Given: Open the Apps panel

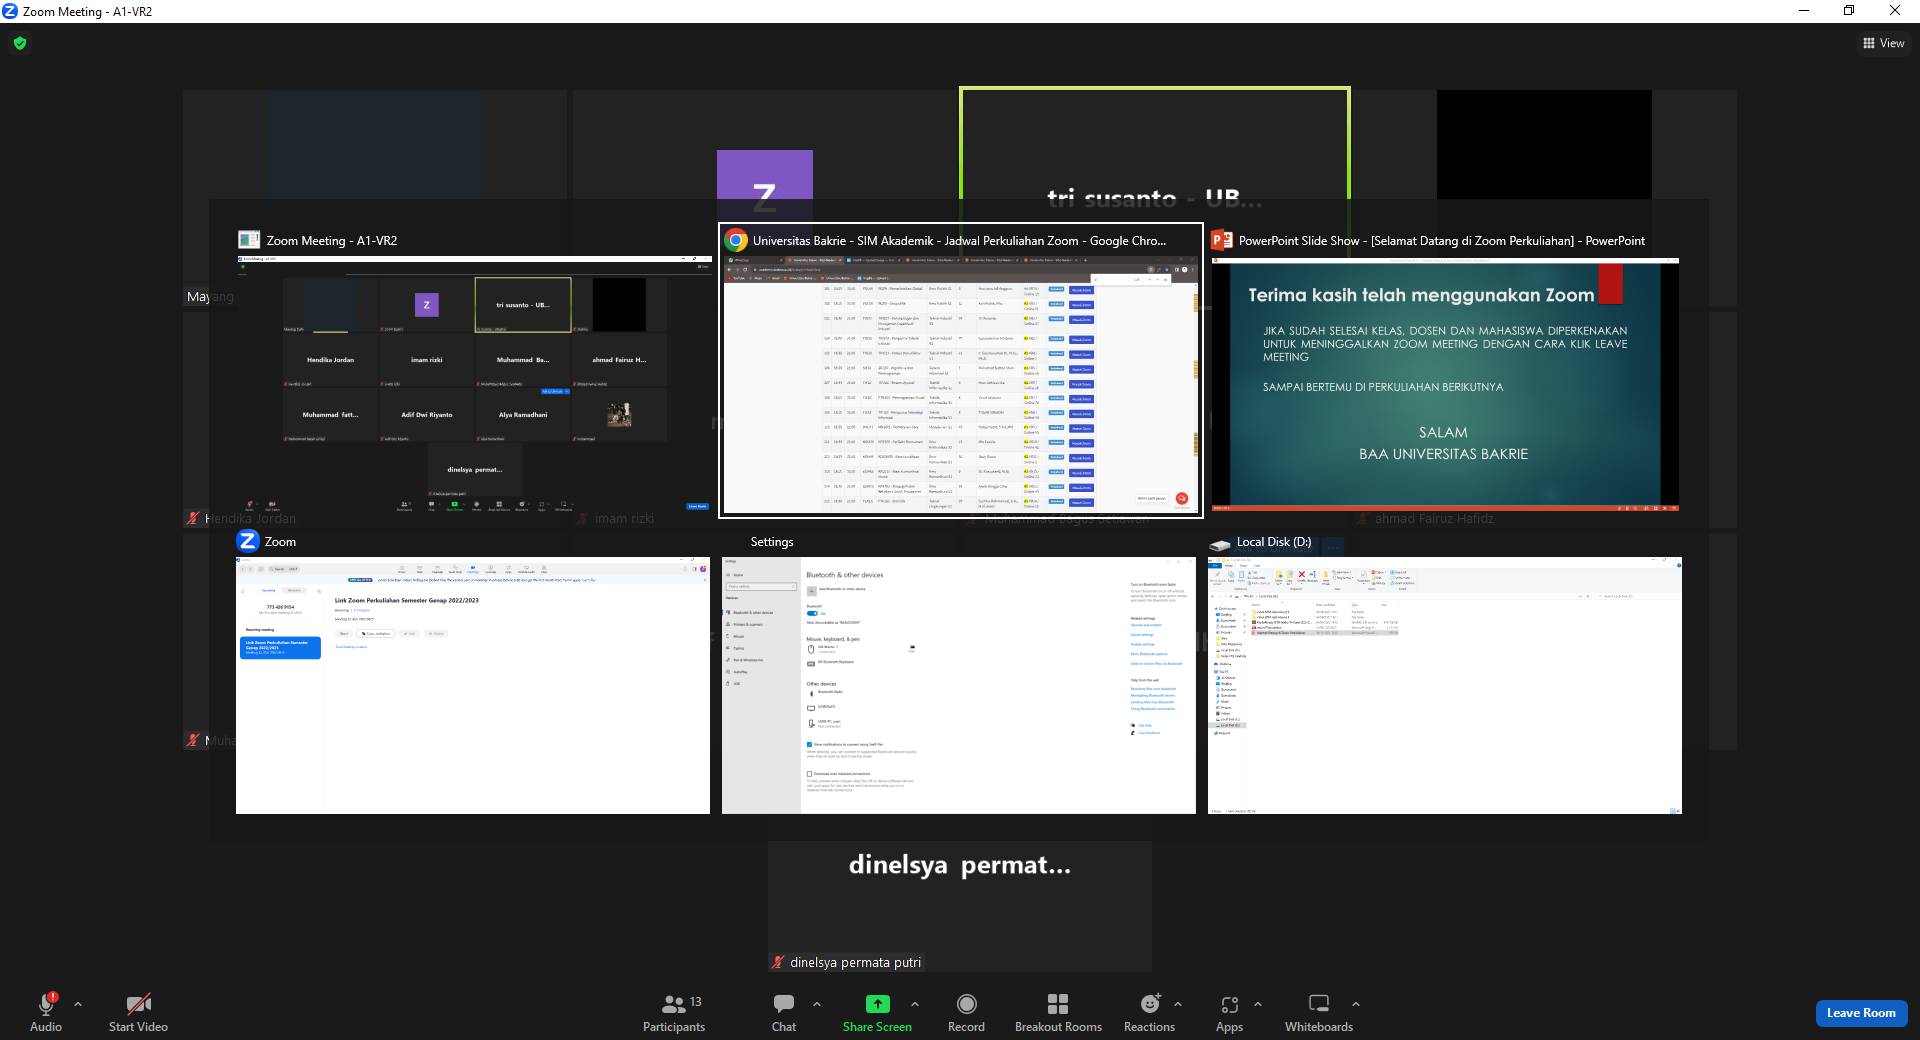Looking at the screenshot, I should [1230, 1012].
